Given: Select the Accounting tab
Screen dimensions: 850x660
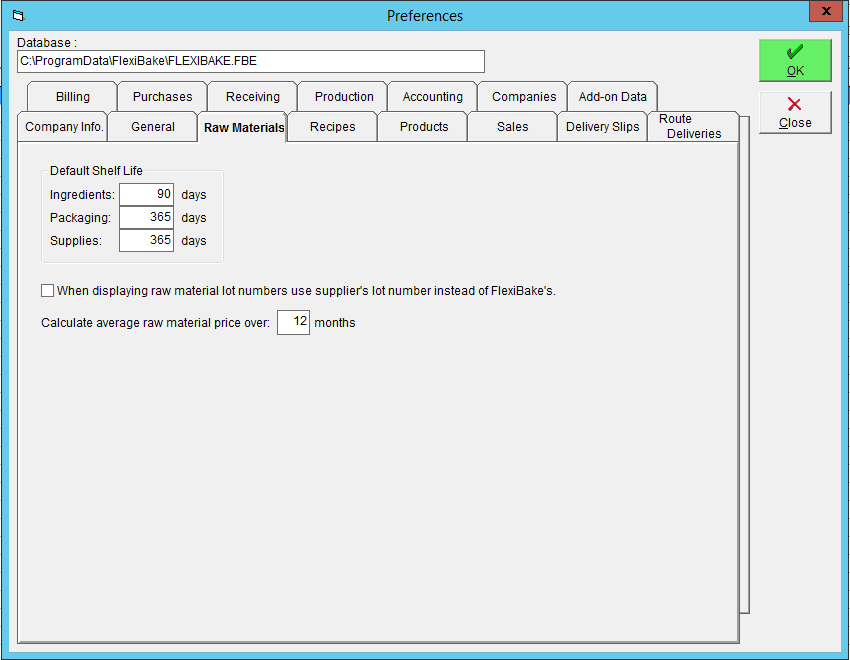Looking at the screenshot, I should pyautogui.click(x=433, y=96).
